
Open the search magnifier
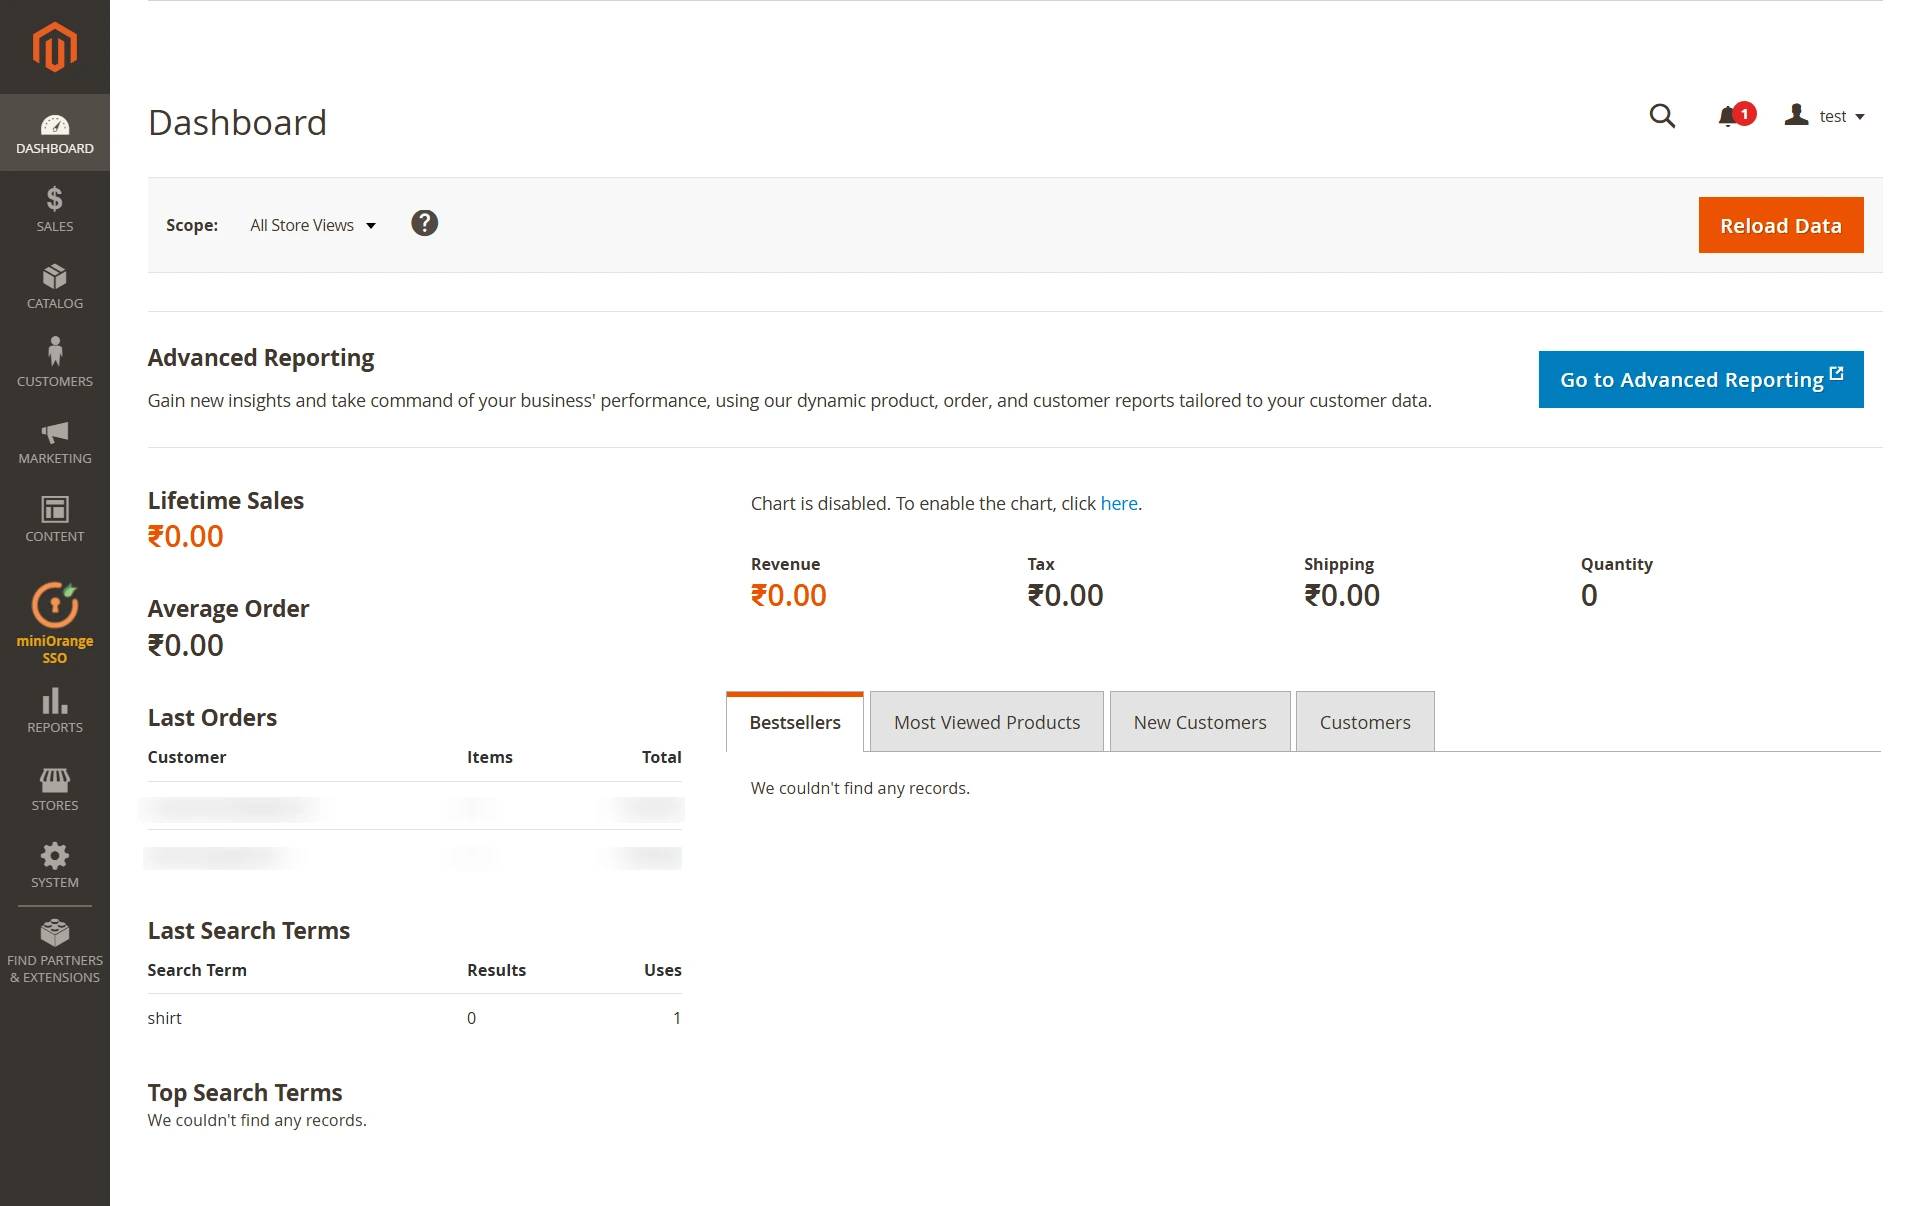point(1662,115)
